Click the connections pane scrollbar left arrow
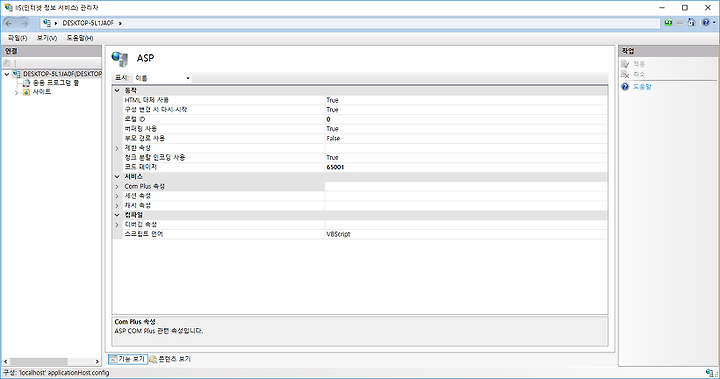The height and width of the screenshot is (379, 720). coord(6,362)
